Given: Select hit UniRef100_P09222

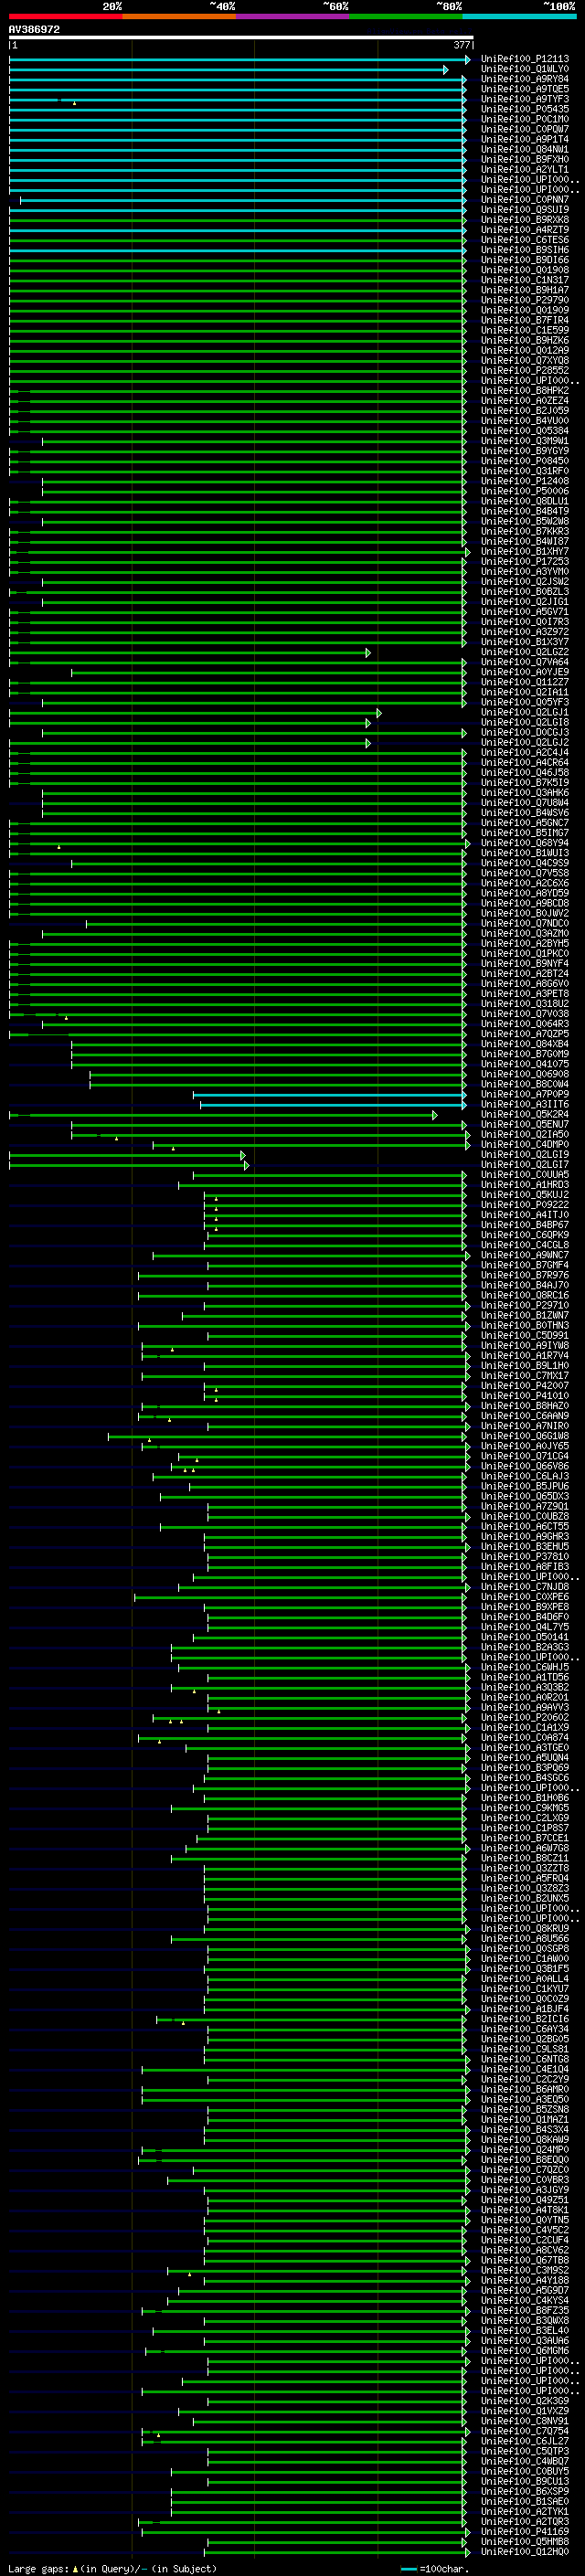Looking at the screenshot, I should pos(525,1205).
